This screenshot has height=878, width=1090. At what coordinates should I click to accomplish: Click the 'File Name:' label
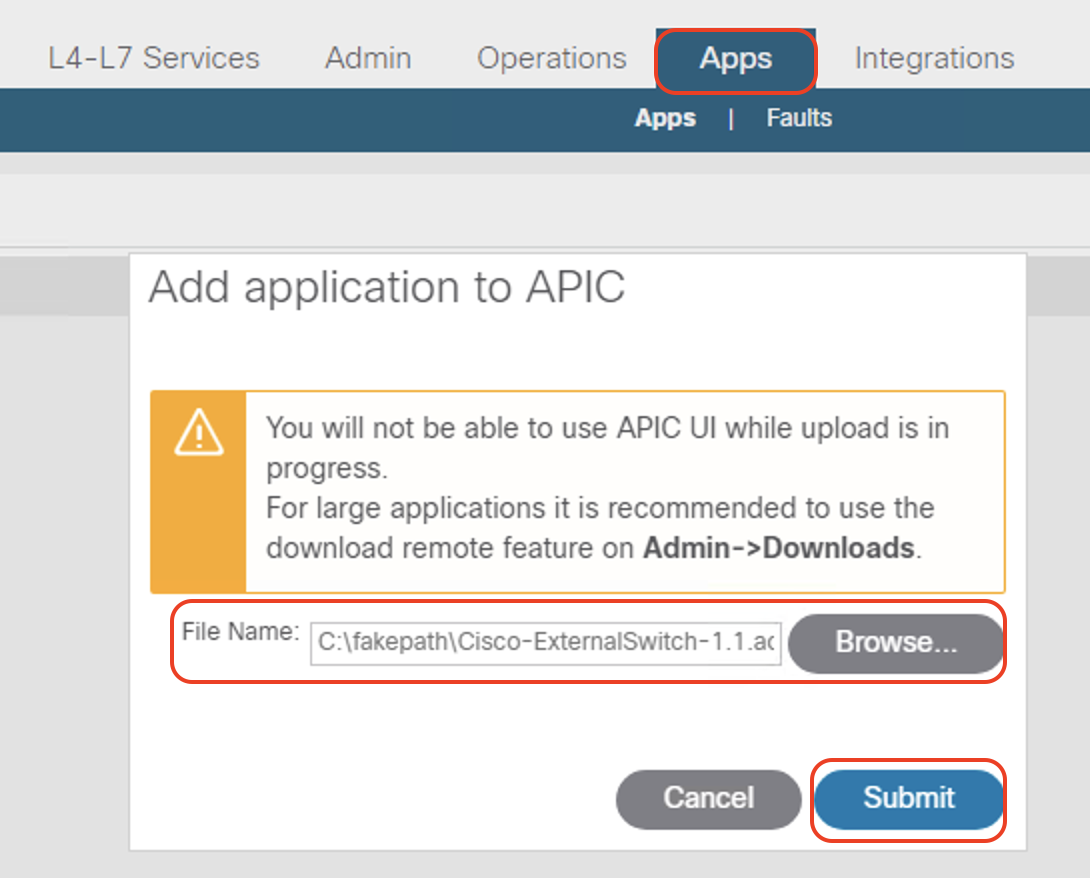coord(241,631)
